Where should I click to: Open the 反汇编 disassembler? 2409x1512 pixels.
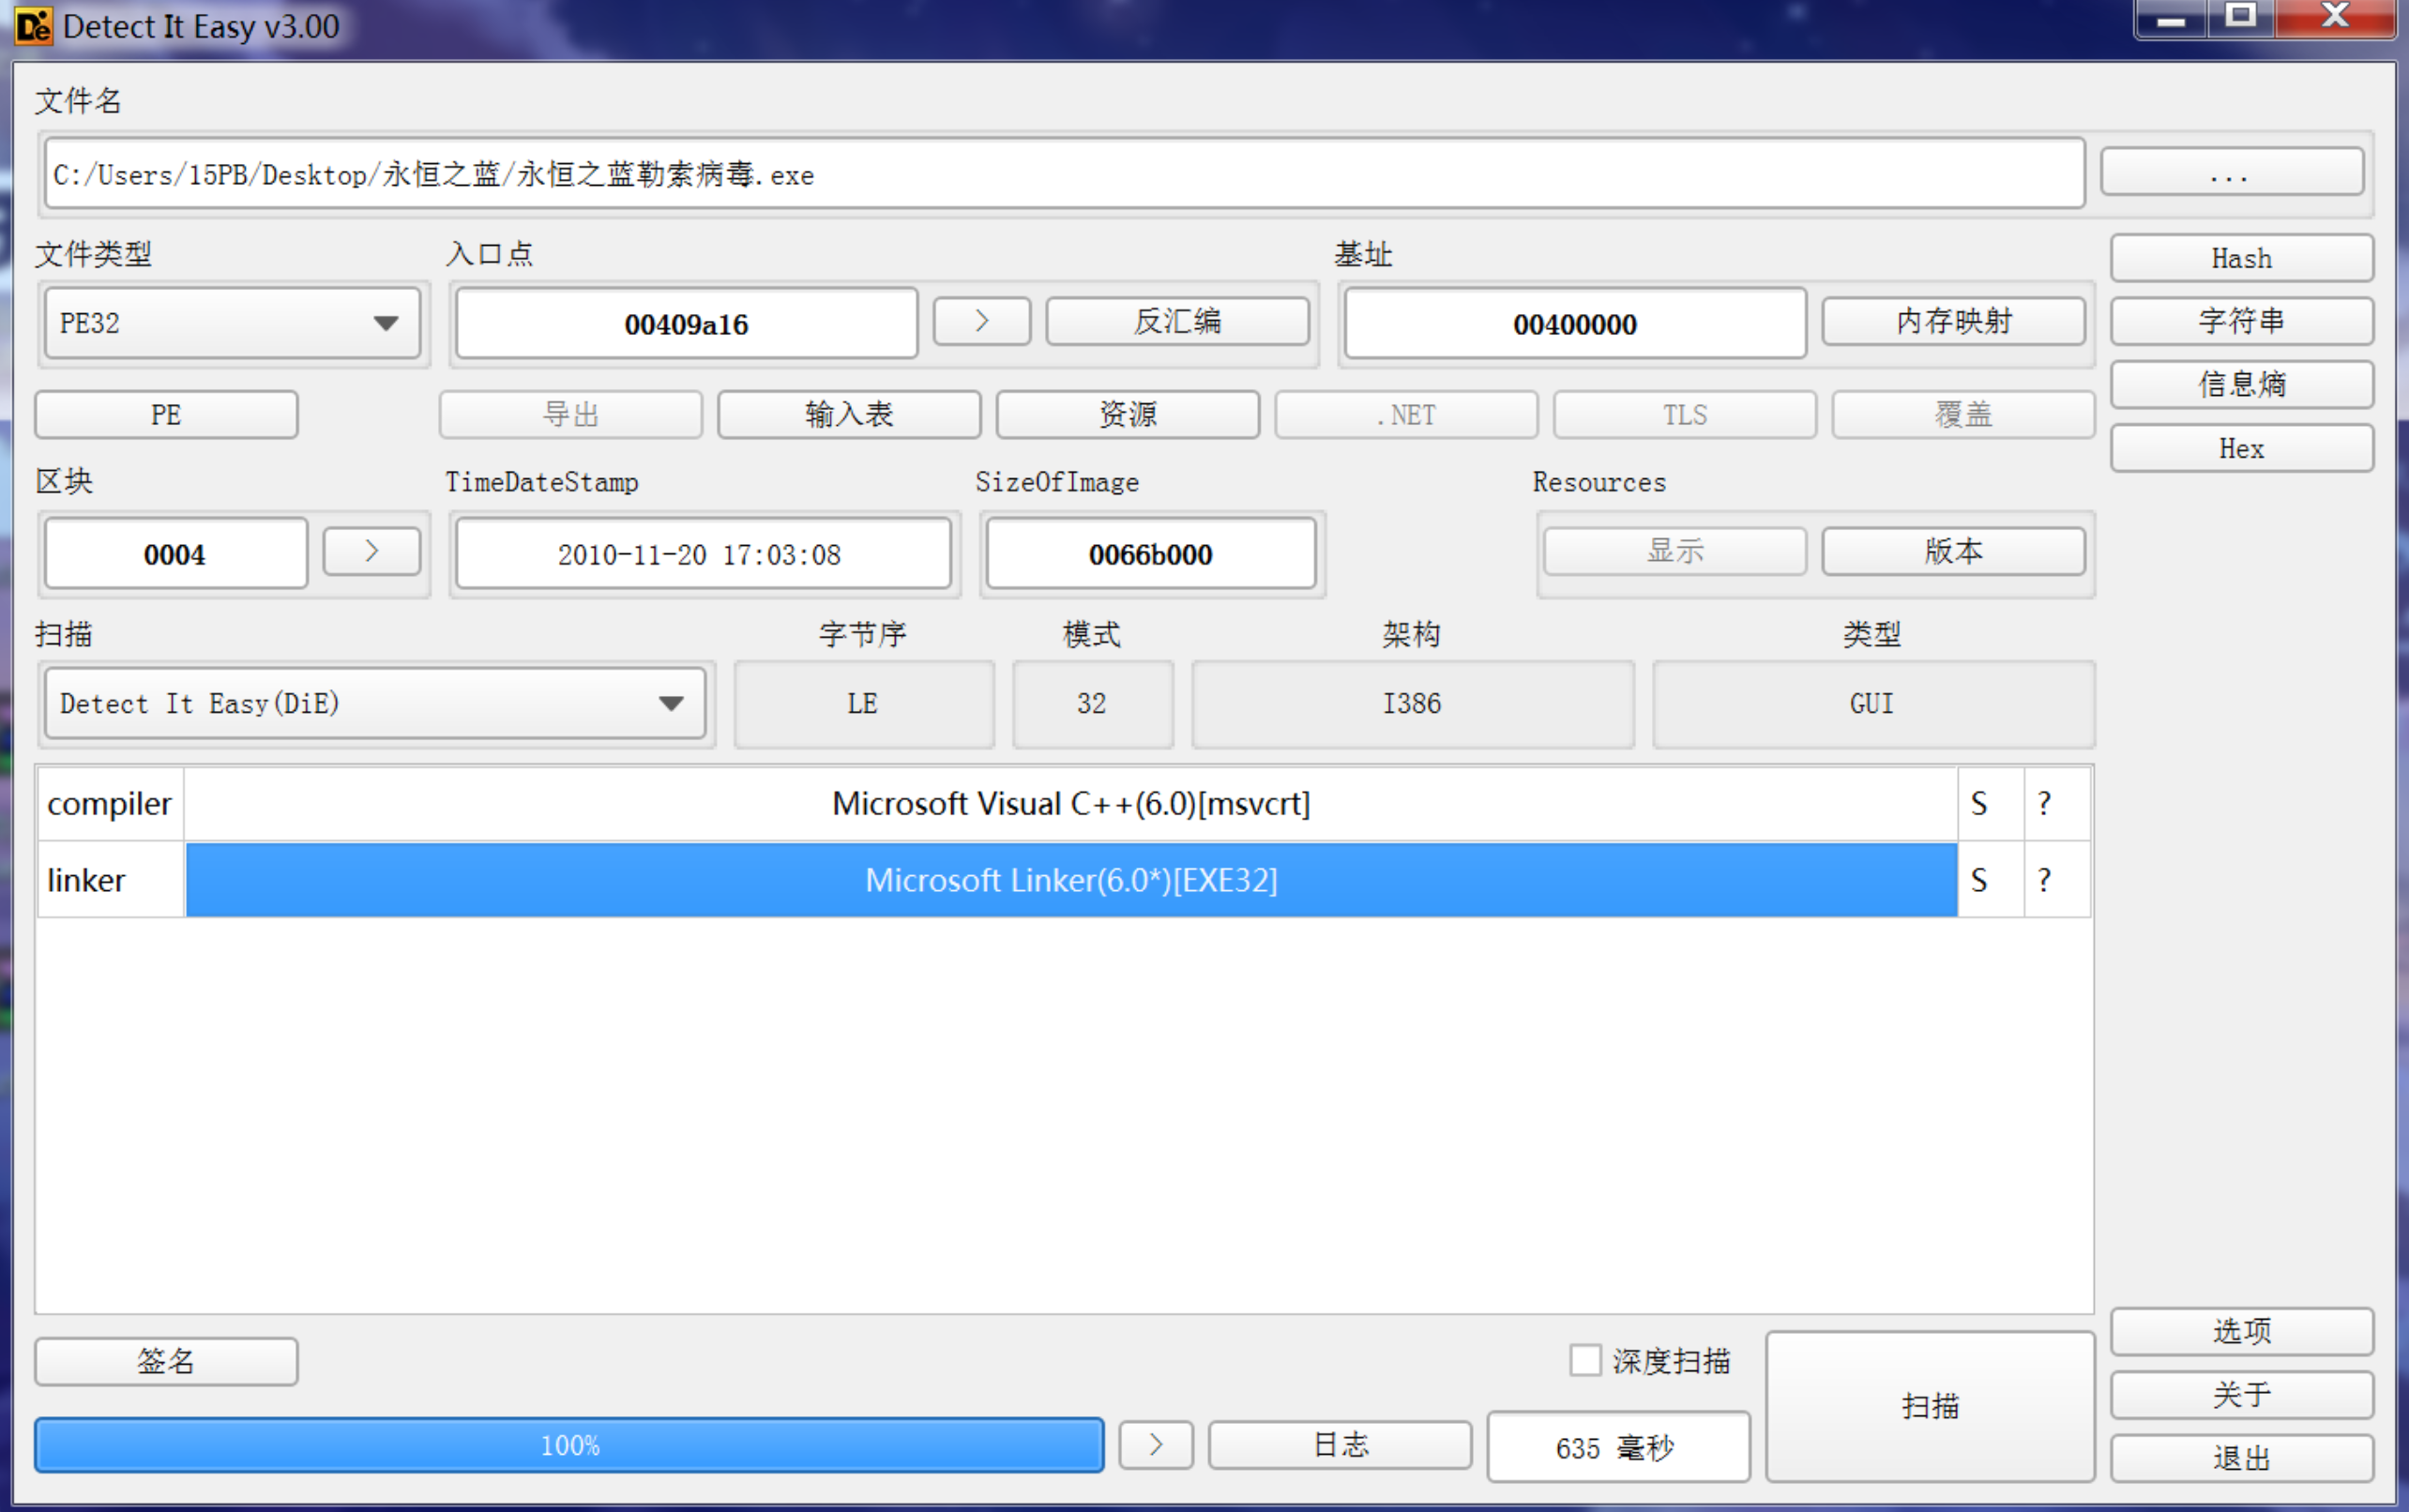pyautogui.click(x=1177, y=321)
